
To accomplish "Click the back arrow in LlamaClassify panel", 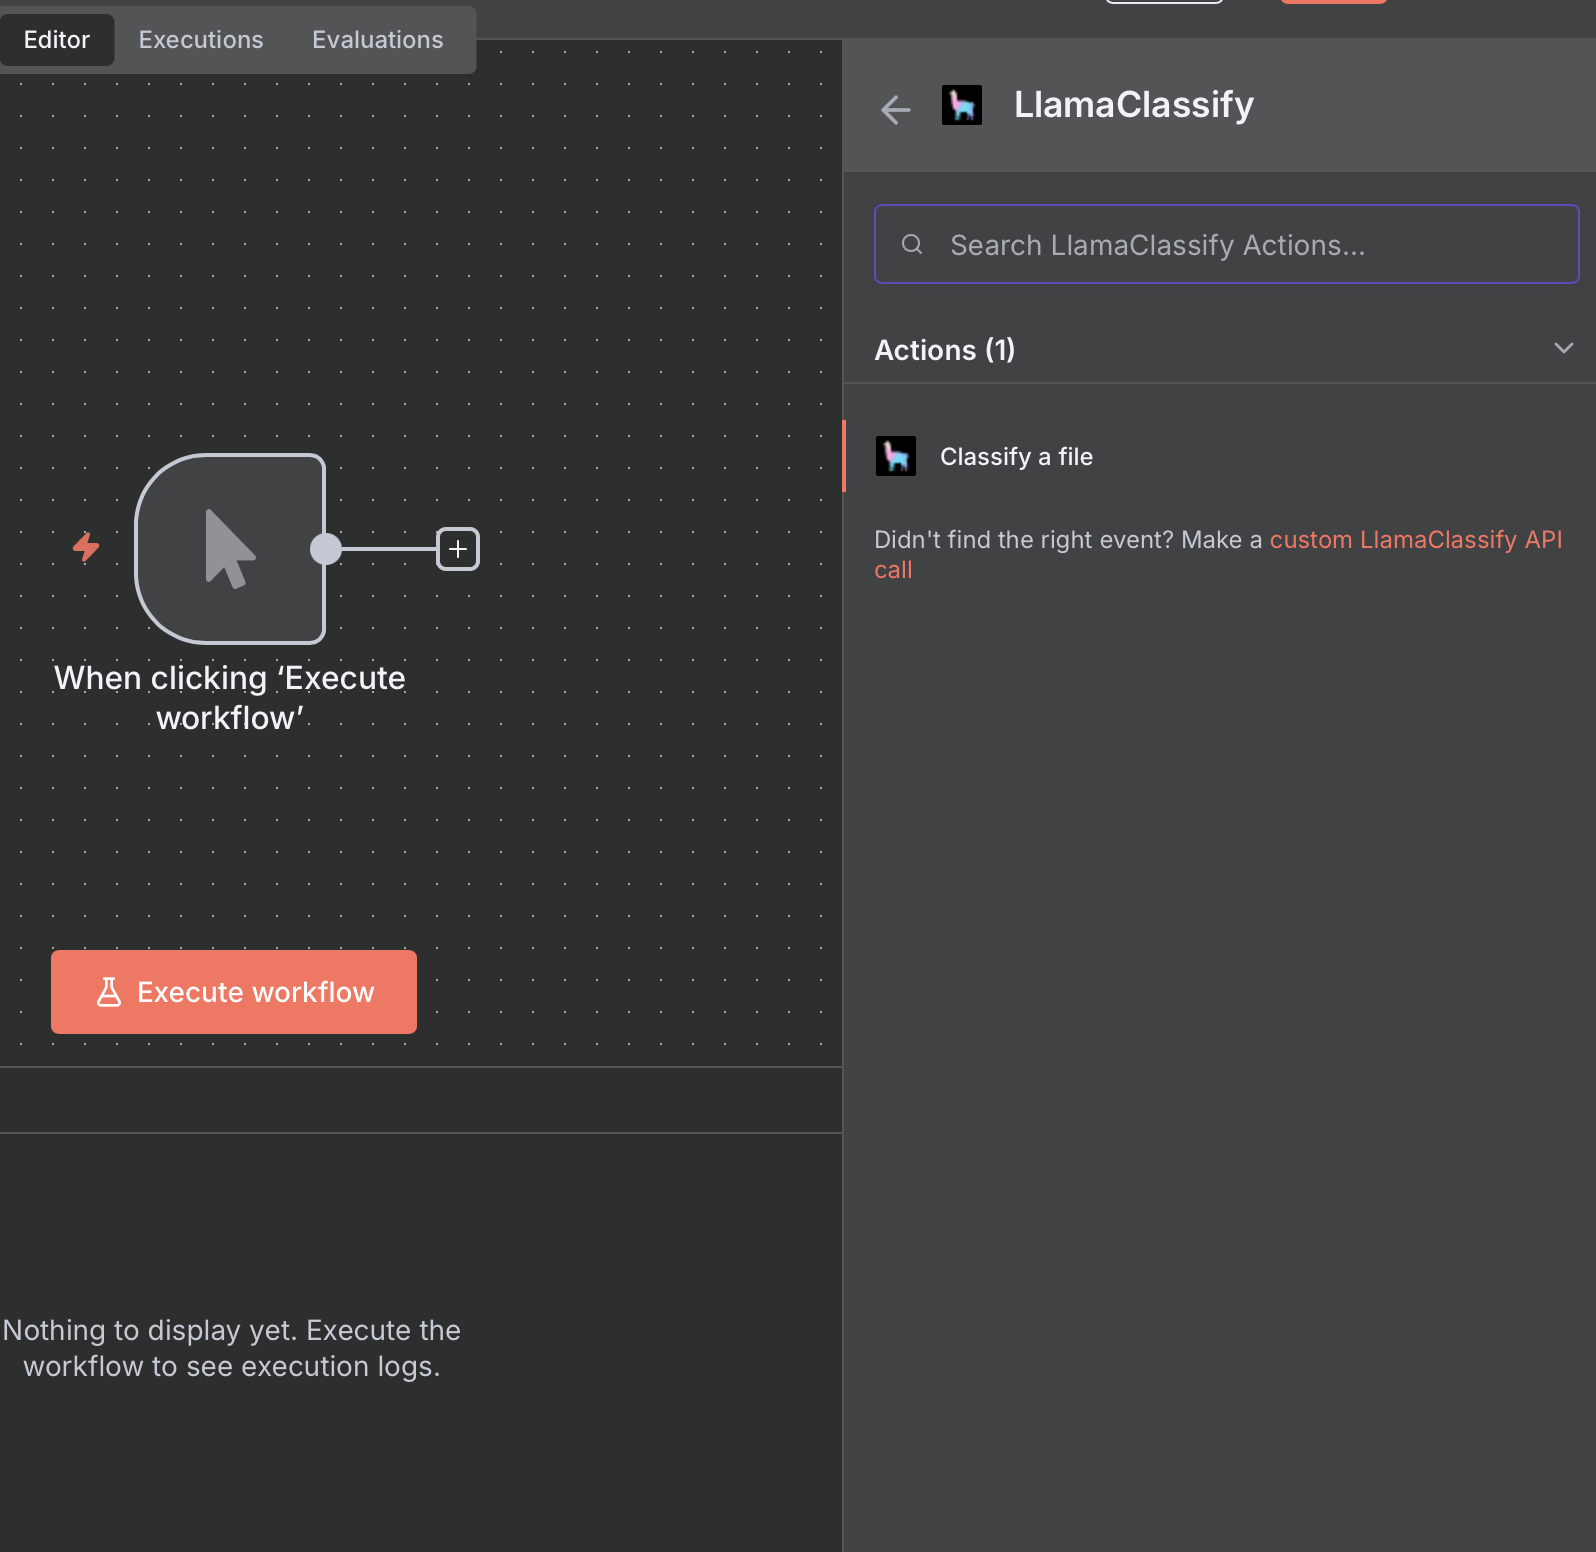I will pyautogui.click(x=895, y=109).
